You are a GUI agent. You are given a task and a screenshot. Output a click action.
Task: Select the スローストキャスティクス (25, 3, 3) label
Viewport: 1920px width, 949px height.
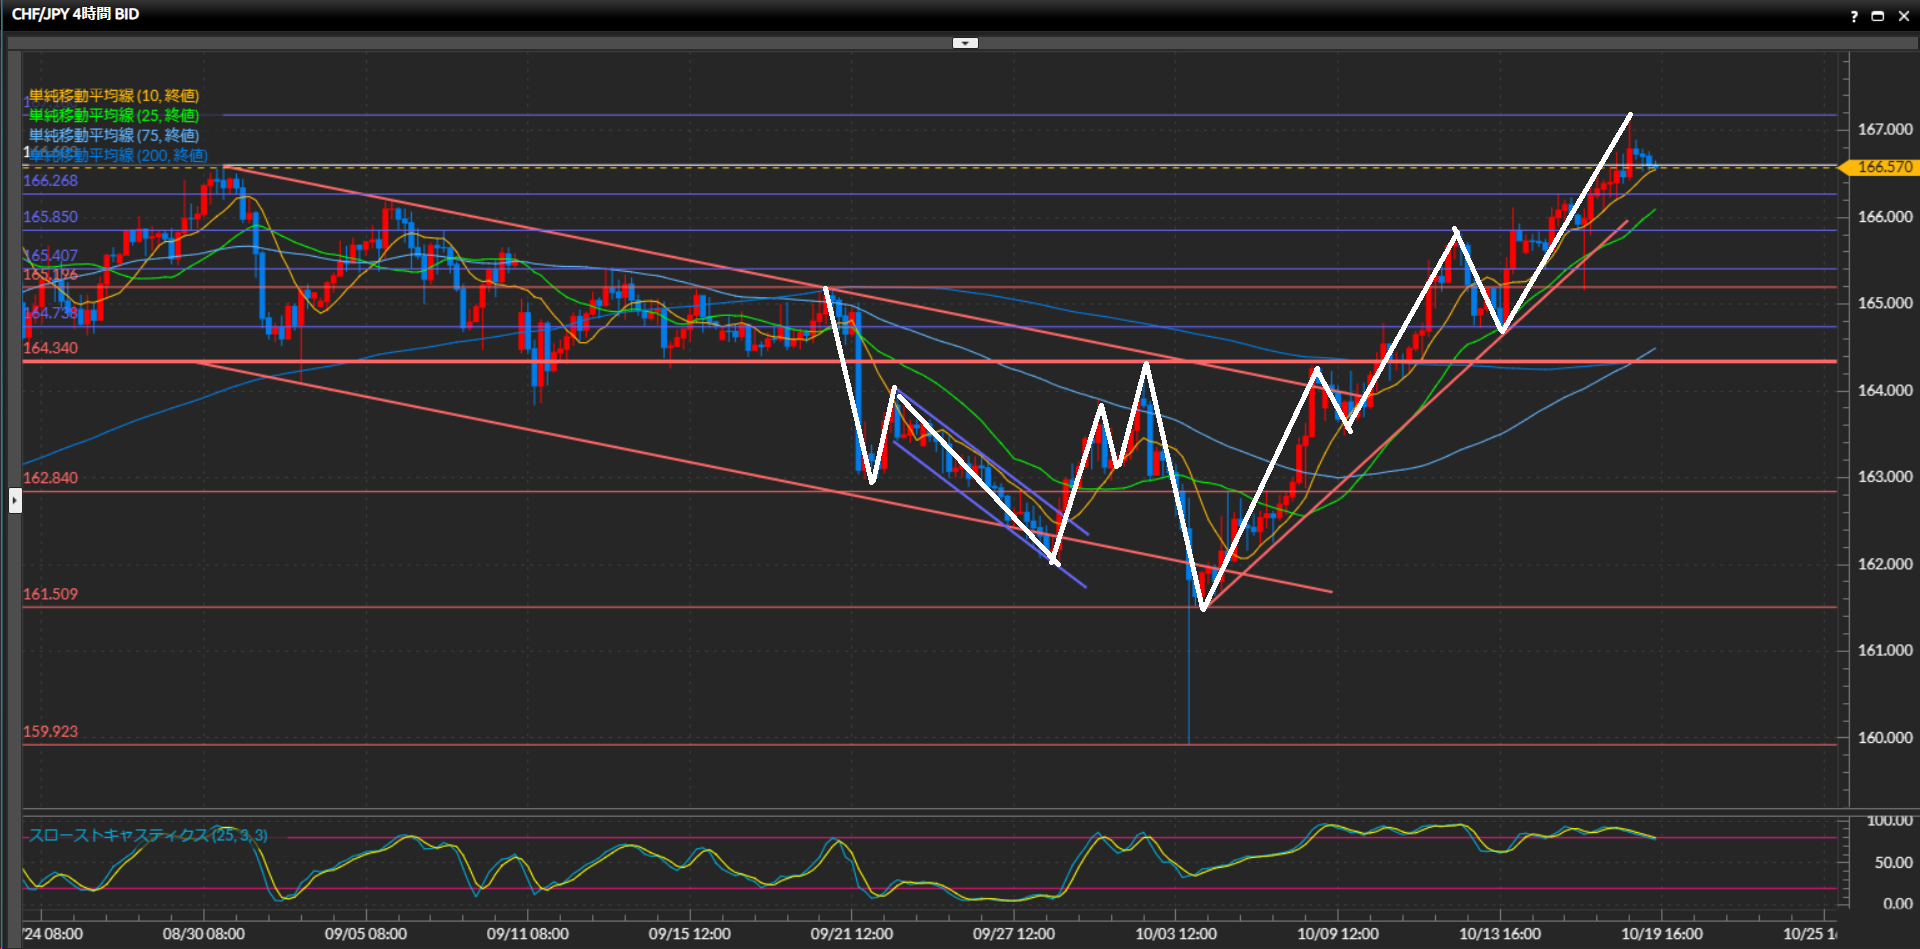pyautogui.click(x=147, y=836)
